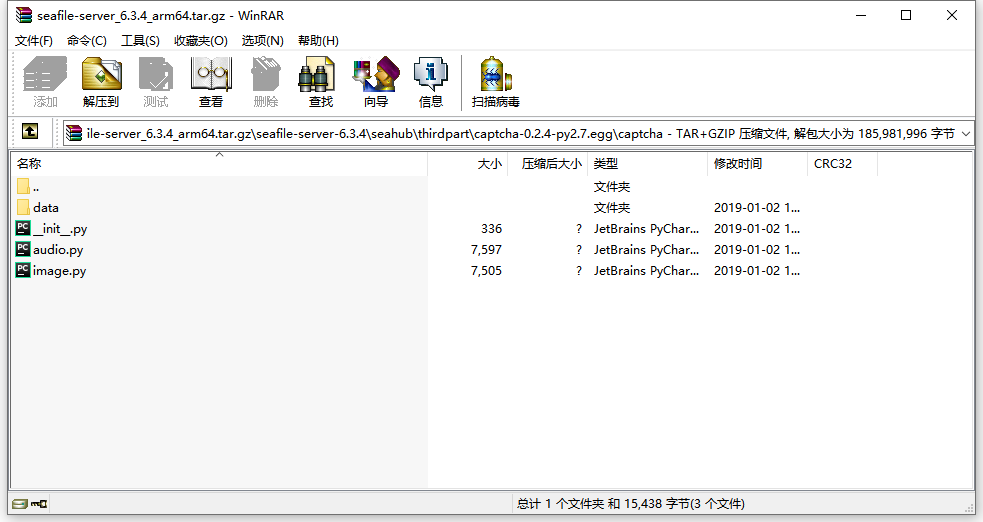Click the 删除 (Delete) toolbar icon
This screenshot has height=522, width=983.
(x=266, y=82)
